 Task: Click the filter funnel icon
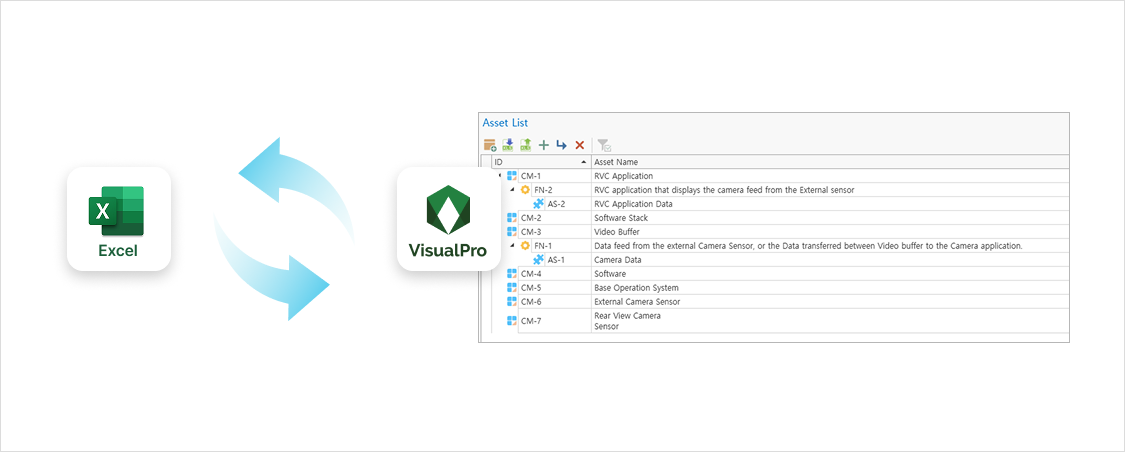click(x=604, y=145)
